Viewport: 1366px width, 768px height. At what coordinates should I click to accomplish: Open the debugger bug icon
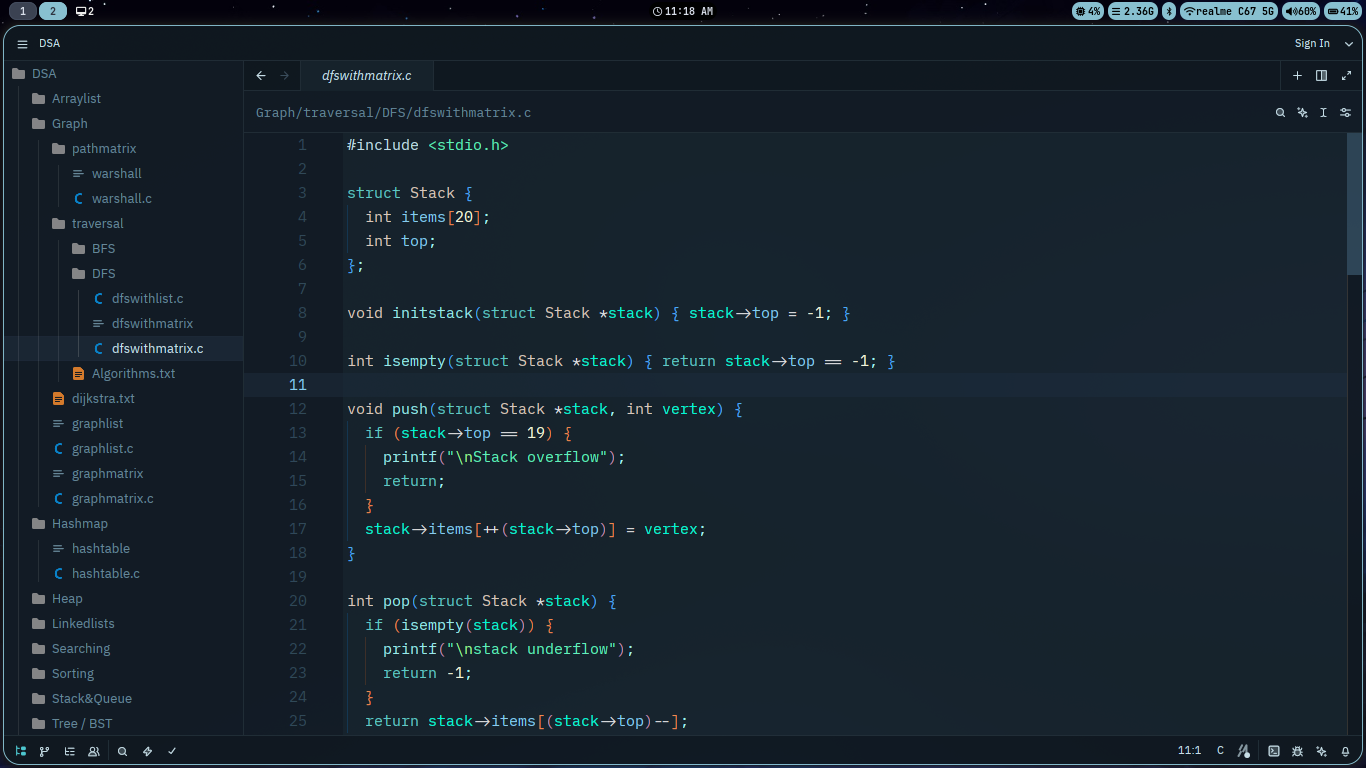coord(1298,751)
